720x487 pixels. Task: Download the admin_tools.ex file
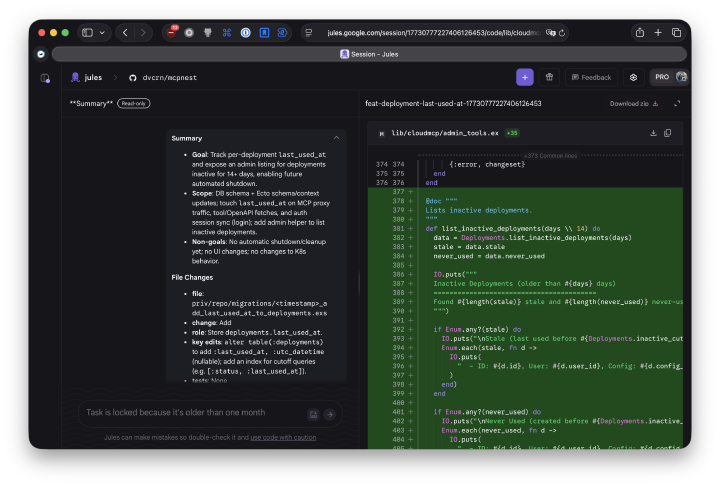pyautogui.click(x=653, y=133)
